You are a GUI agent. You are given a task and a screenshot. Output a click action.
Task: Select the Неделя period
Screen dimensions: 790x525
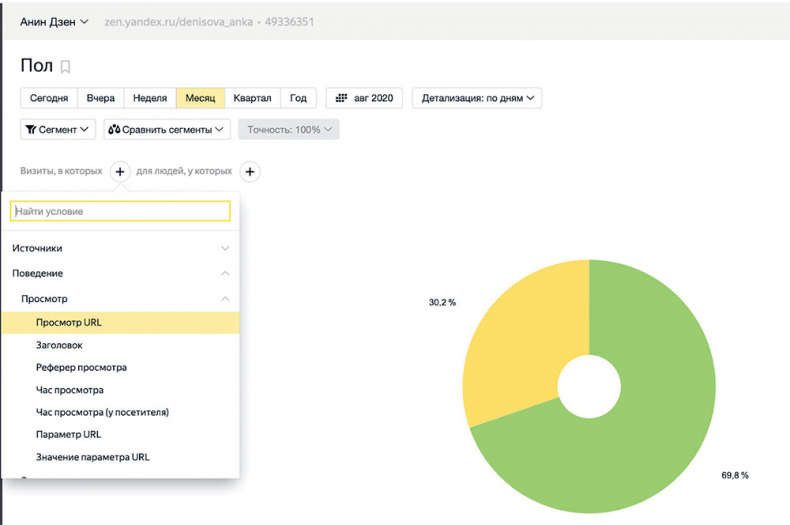[149, 98]
